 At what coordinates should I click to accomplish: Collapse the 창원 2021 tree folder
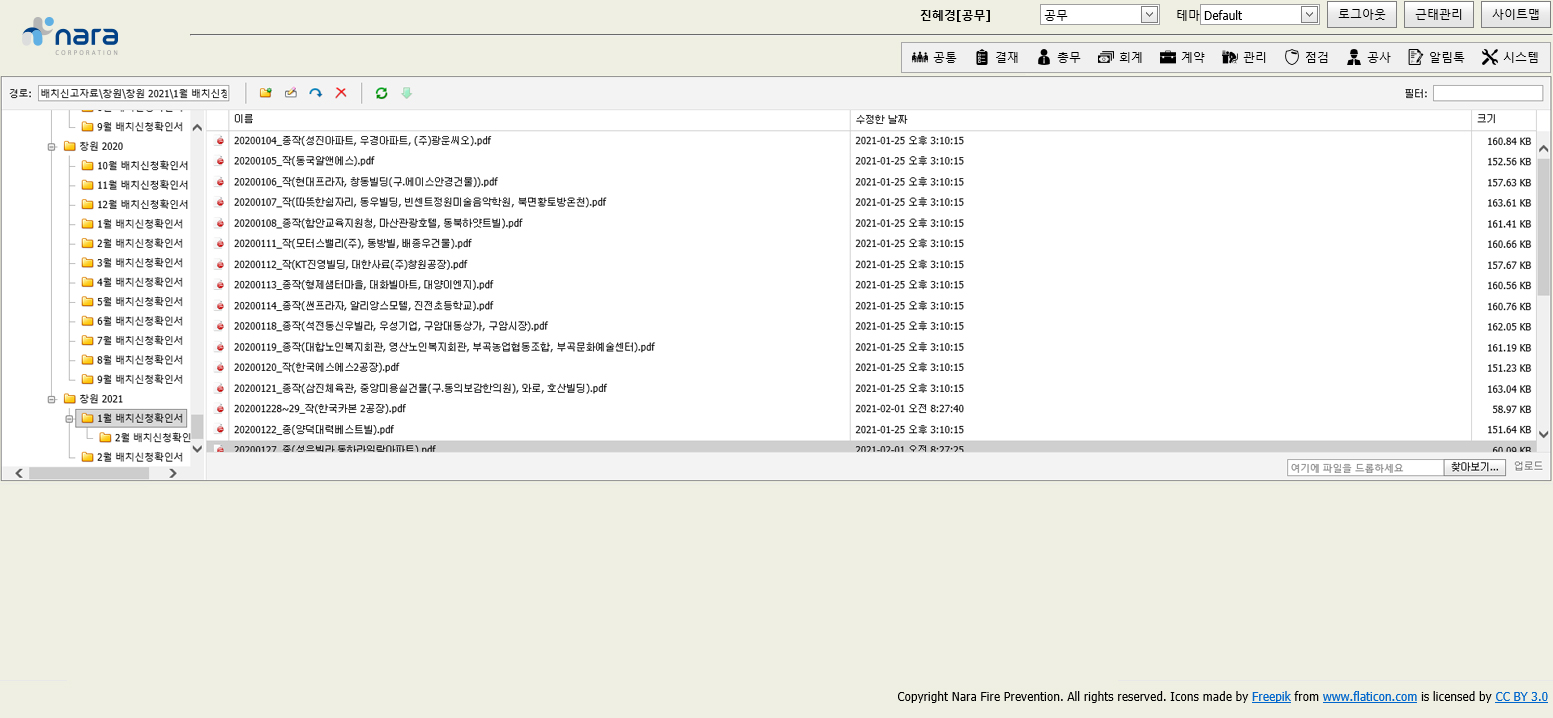coord(52,399)
